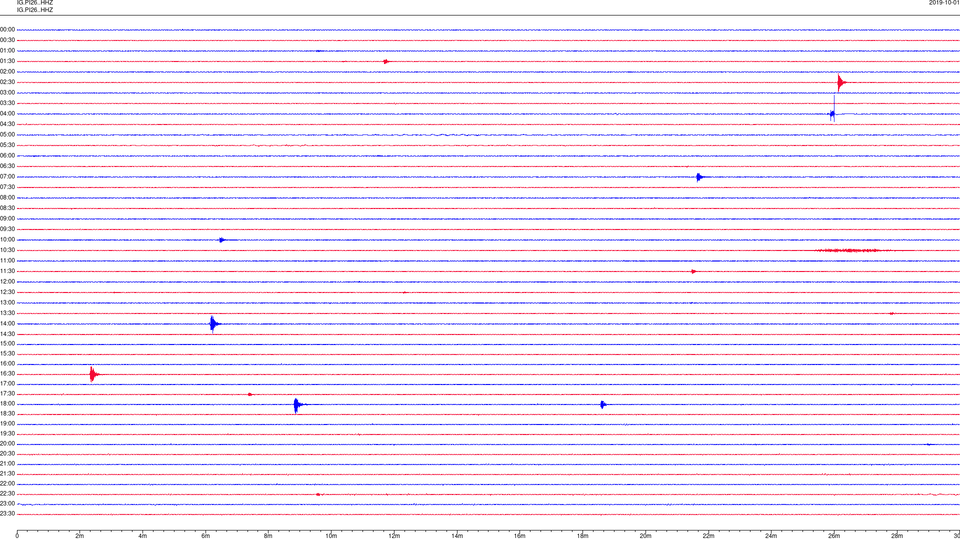This screenshot has width=960, height=540.
Task: Select the 16m tick label on the time axis
Action: click(x=519, y=536)
